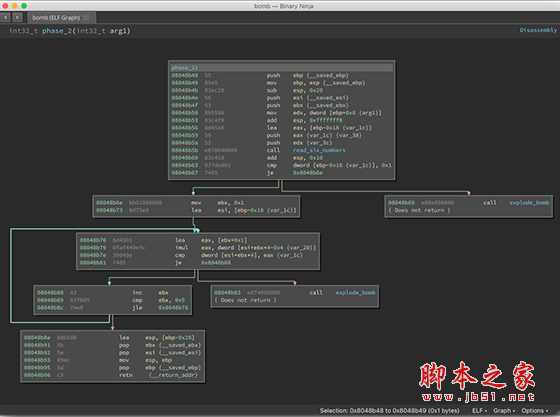Click the macOS green zoom button

pos(24,6)
